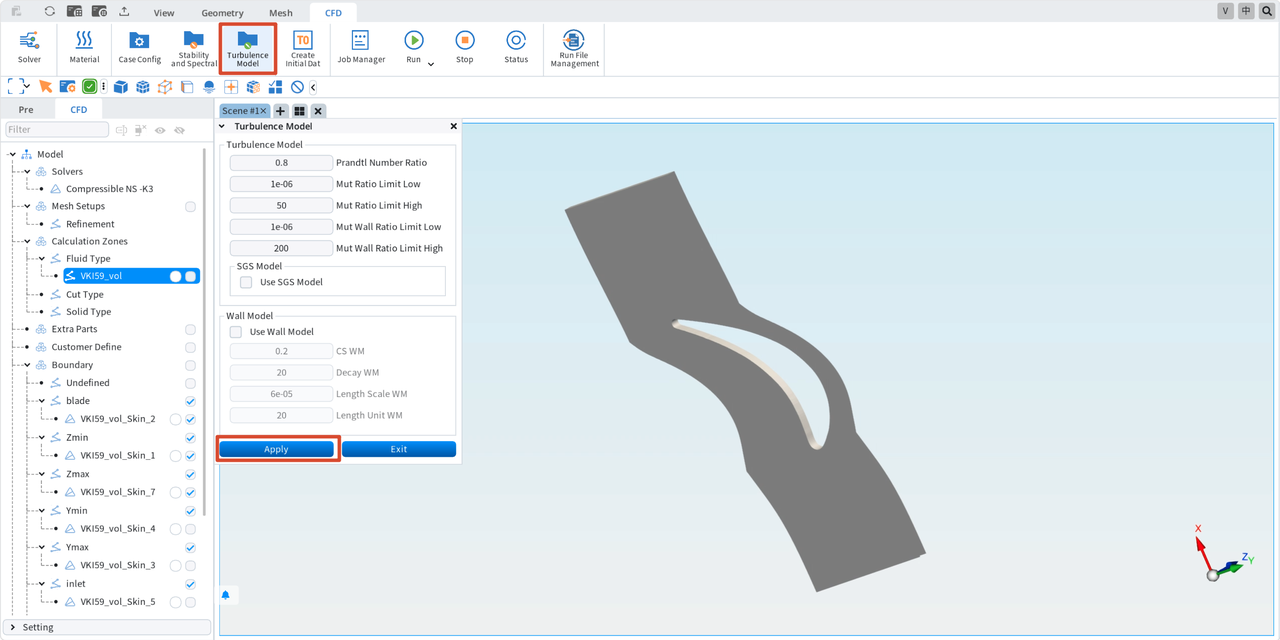1280x640 pixels.
Task: Open the Run dropdown arrow
Action: (431, 64)
